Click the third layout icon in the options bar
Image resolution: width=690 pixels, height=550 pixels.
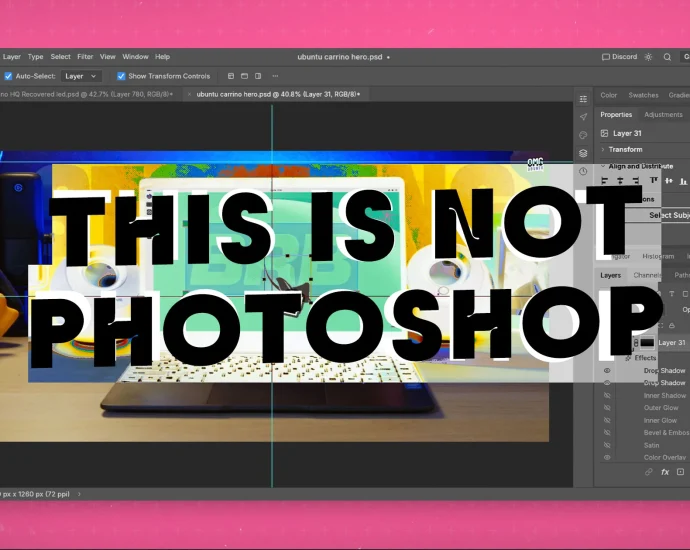tap(258, 76)
